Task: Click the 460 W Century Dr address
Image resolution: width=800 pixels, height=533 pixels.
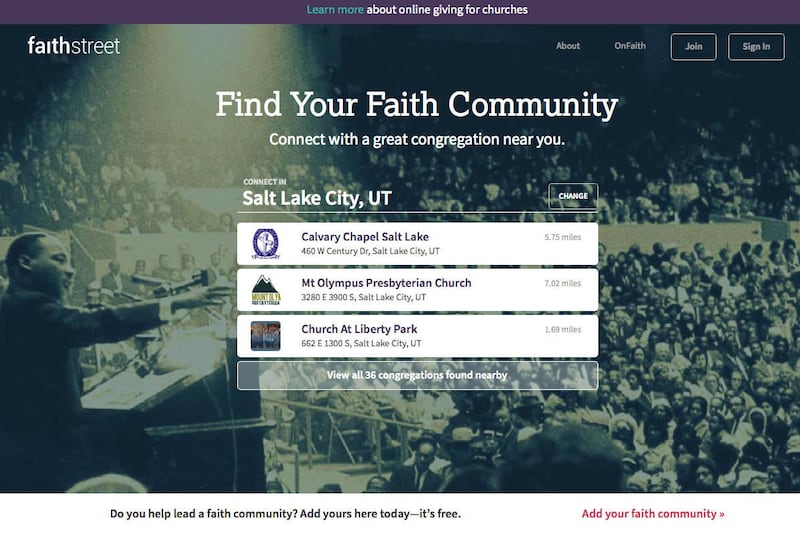Action: coord(370,251)
